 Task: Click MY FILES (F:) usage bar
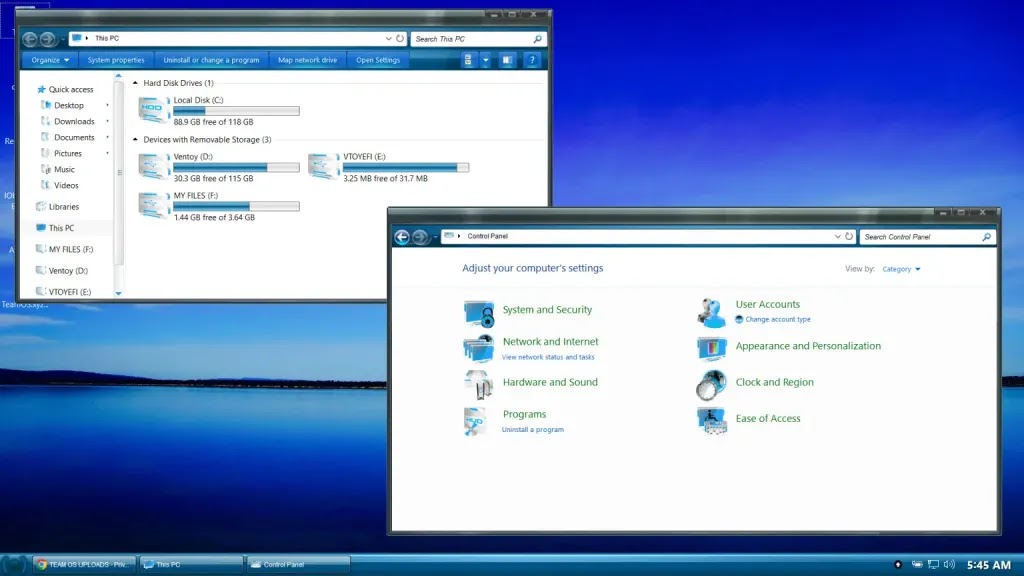236,206
